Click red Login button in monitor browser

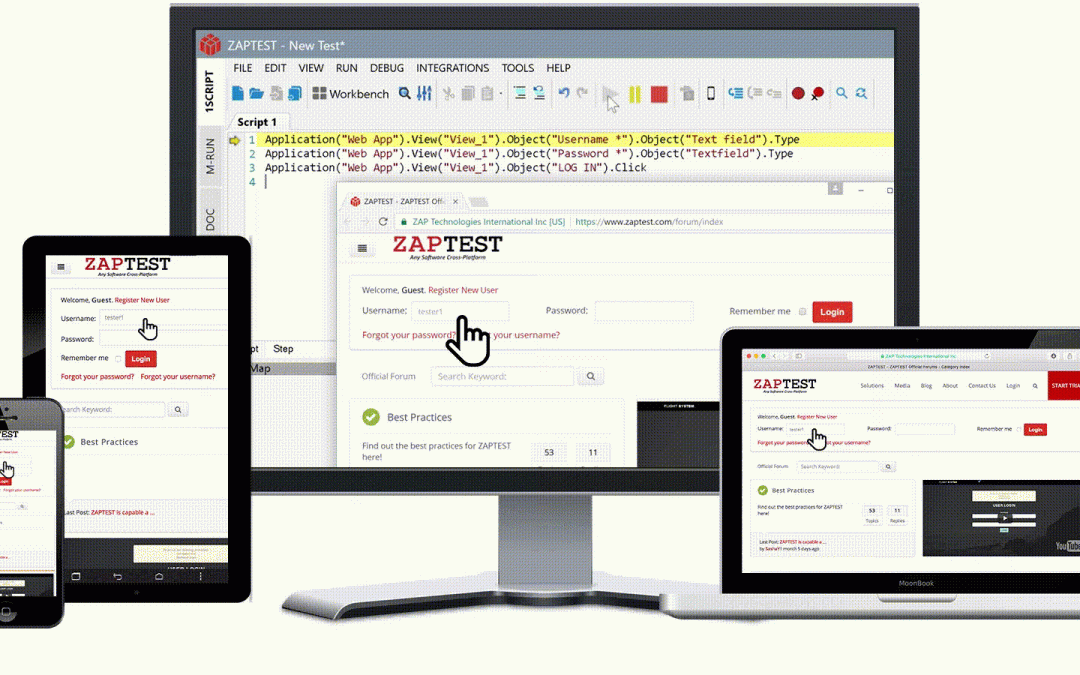click(832, 312)
